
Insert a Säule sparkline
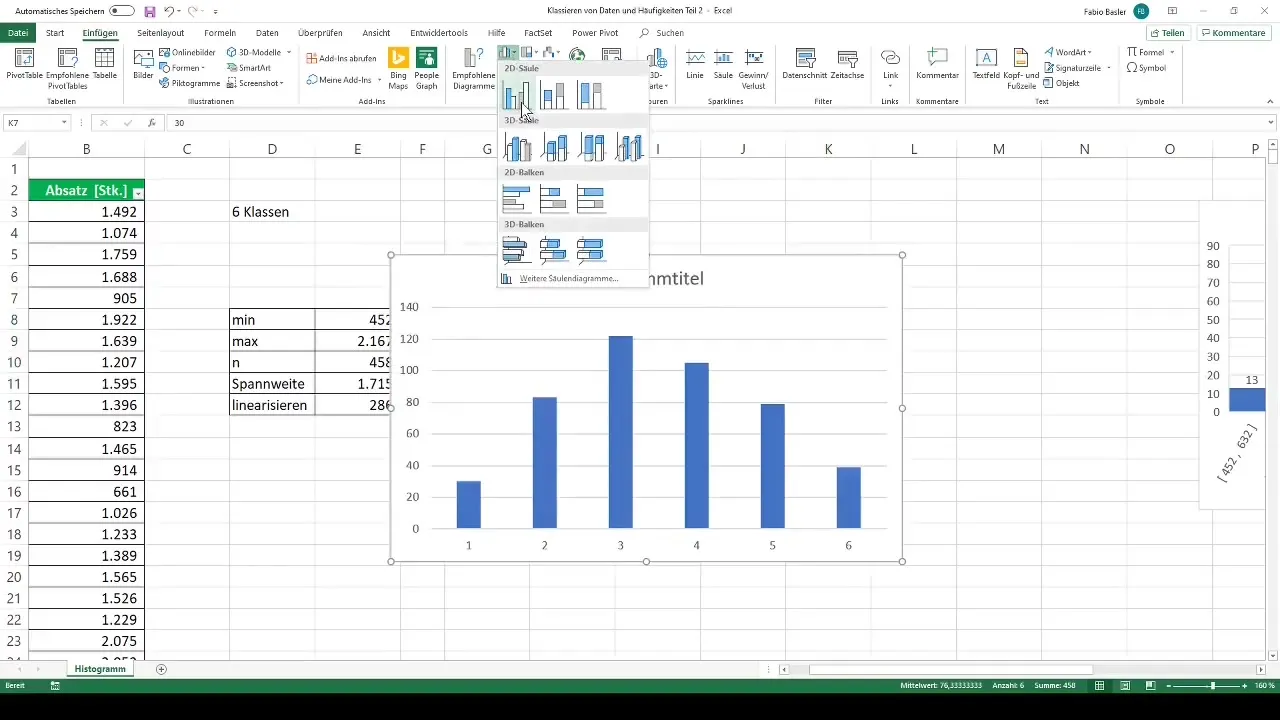[x=722, y=65]
